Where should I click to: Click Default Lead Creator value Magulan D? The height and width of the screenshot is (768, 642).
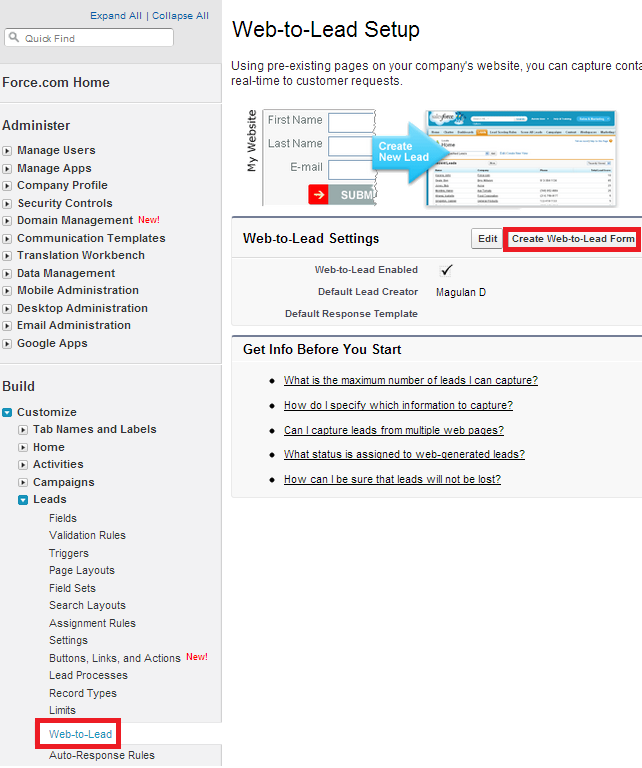point(461,292)
